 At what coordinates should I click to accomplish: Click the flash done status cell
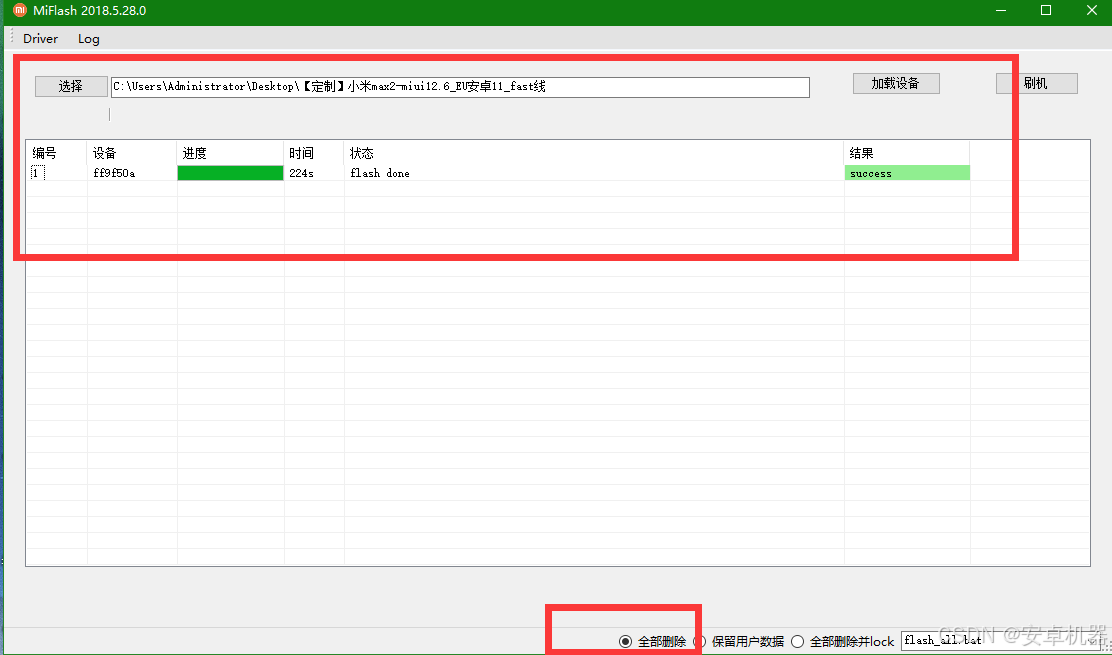coord(380,173)
